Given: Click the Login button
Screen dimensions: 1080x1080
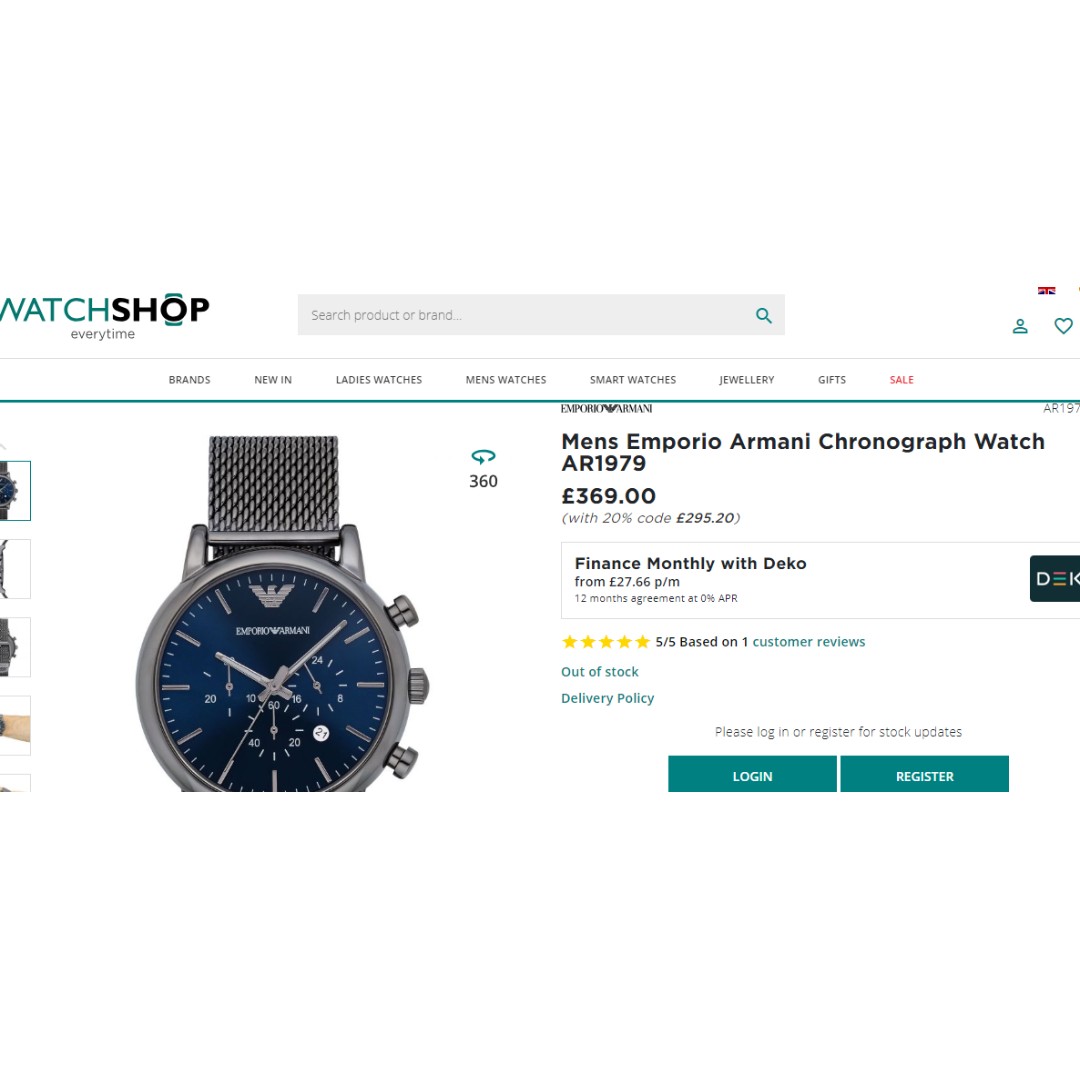Looking at the screenshot, I should [752, 774].
